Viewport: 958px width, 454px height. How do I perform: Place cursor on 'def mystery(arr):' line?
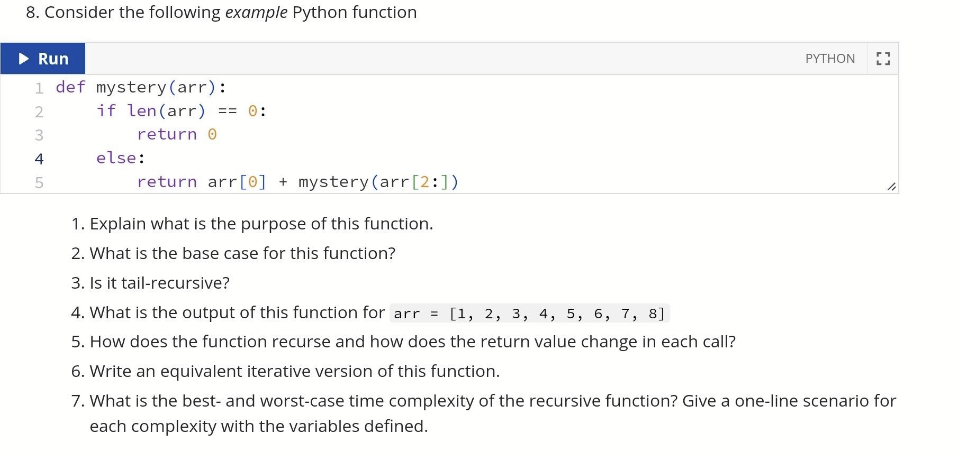(x=141, y=87)
